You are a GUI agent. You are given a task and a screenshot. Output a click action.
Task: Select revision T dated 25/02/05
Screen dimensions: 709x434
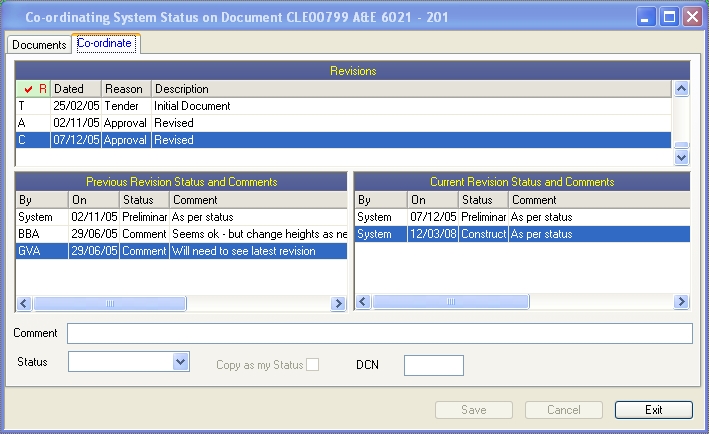[344, 106]
